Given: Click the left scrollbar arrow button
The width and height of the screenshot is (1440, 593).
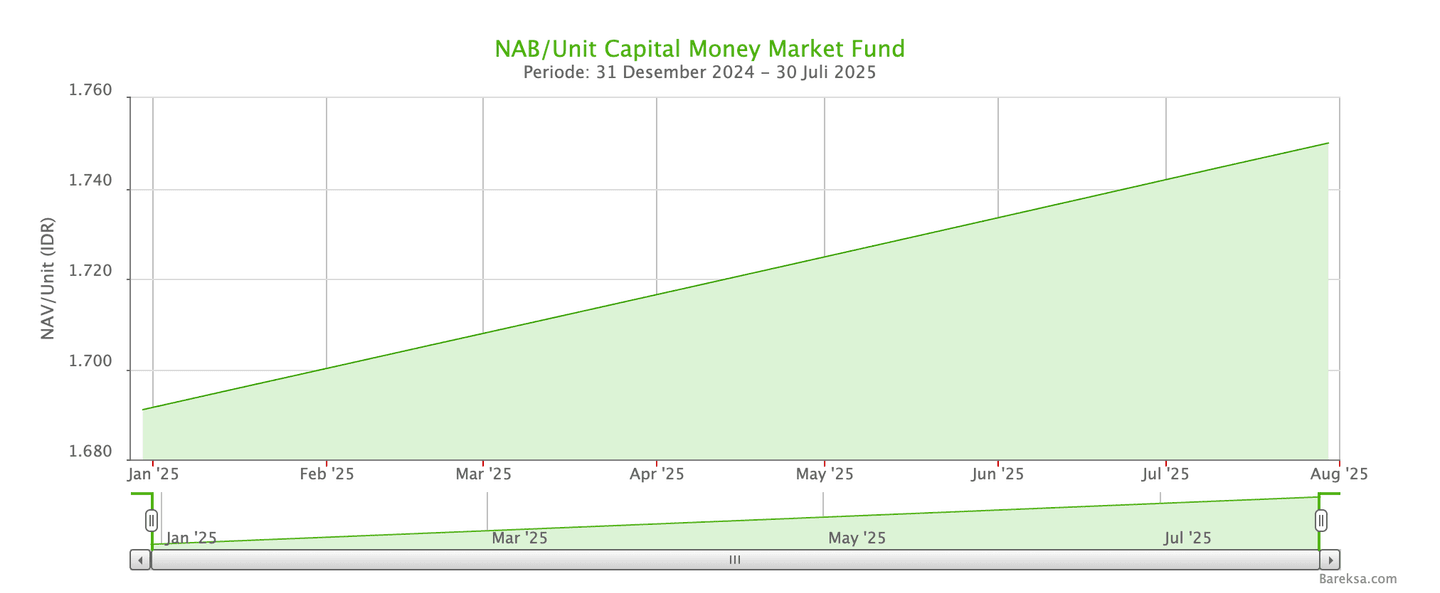Looking at the screenshot, I should pyautogui.click(x=140, y=560).
